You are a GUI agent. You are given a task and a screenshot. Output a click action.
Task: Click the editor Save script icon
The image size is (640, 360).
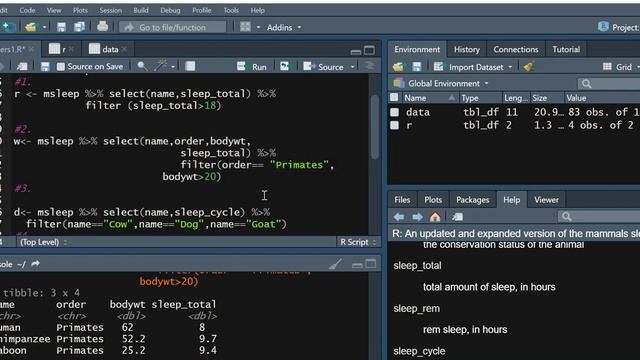point(45,67)
